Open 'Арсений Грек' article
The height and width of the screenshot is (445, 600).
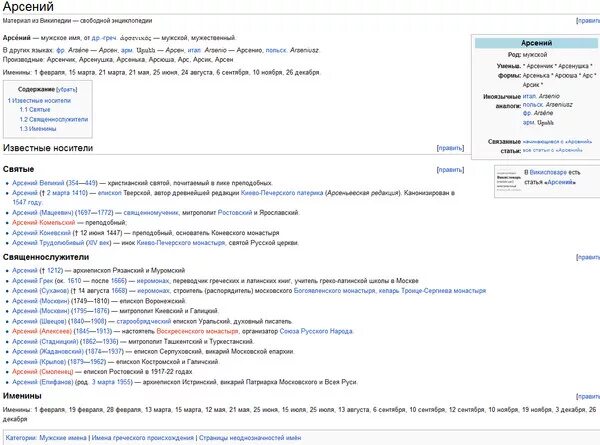pos(33,281)
